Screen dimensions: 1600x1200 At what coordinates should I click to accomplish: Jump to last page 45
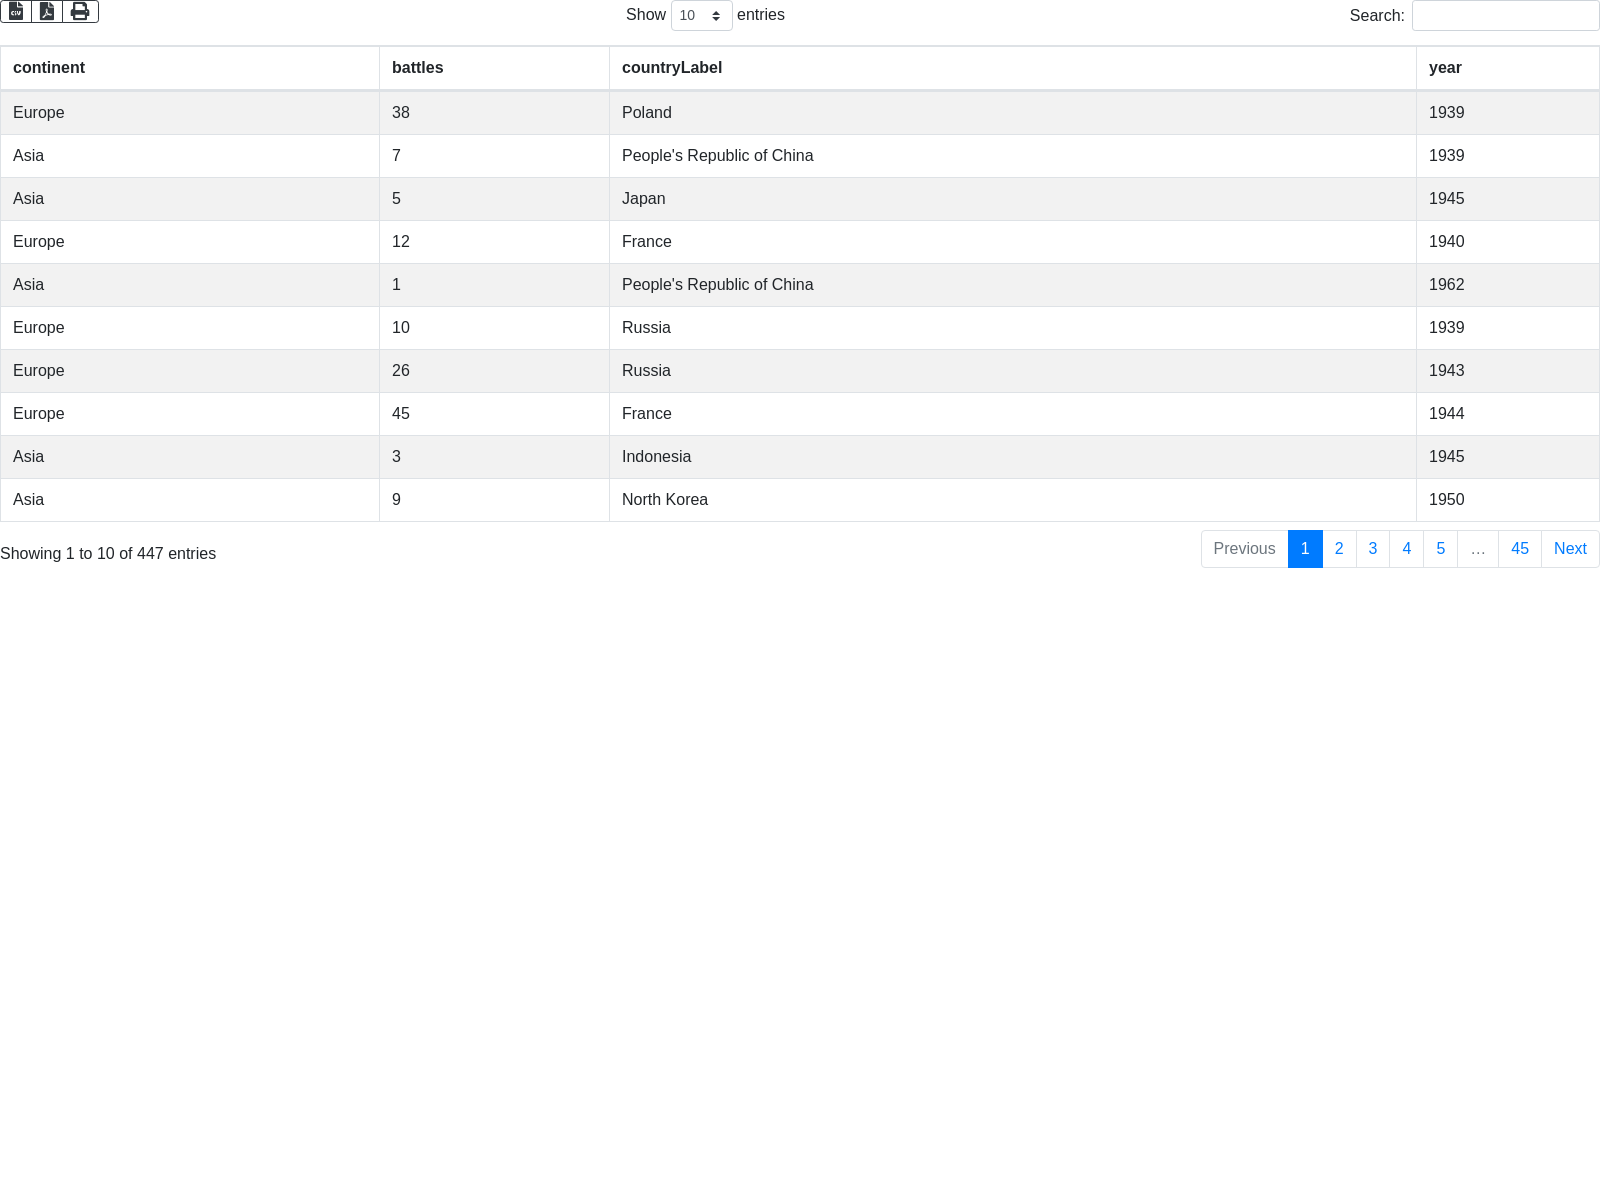click(1519, 549)
